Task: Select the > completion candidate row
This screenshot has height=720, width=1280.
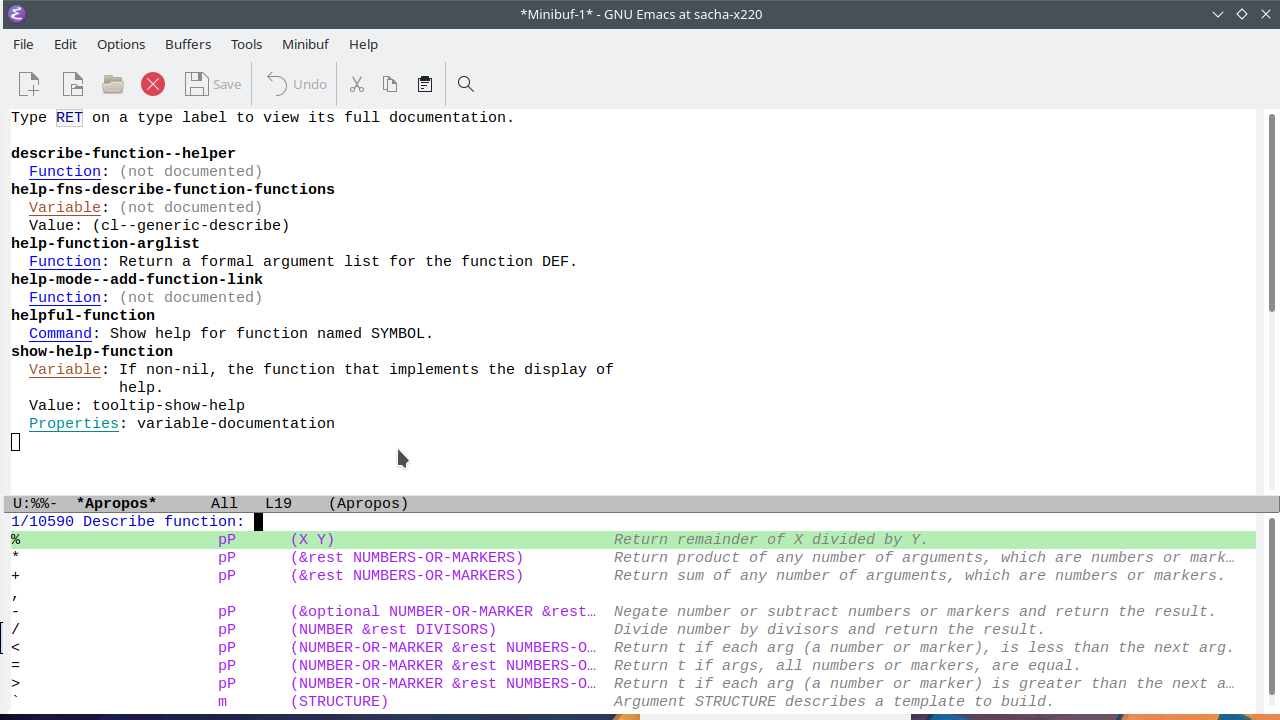Action: (633, 683)
